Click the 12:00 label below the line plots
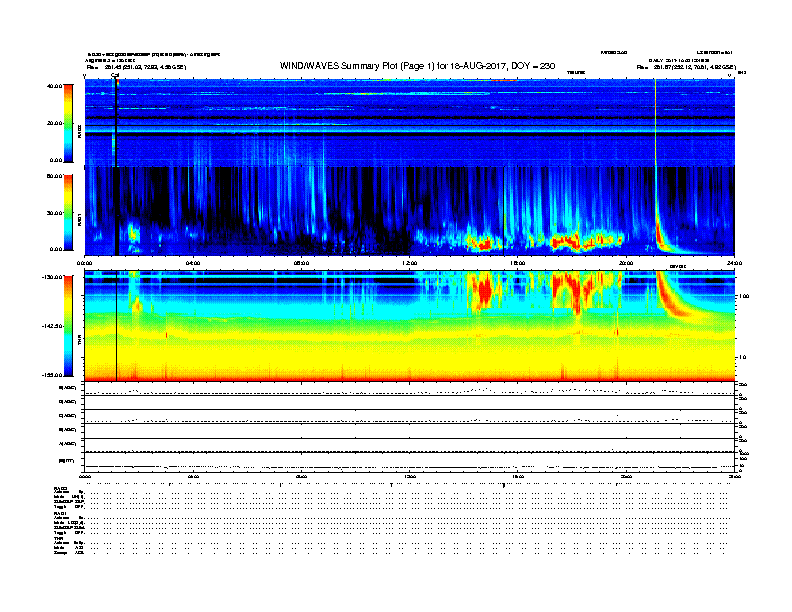This screenshot has width=792, height=612. pos(410,476)
